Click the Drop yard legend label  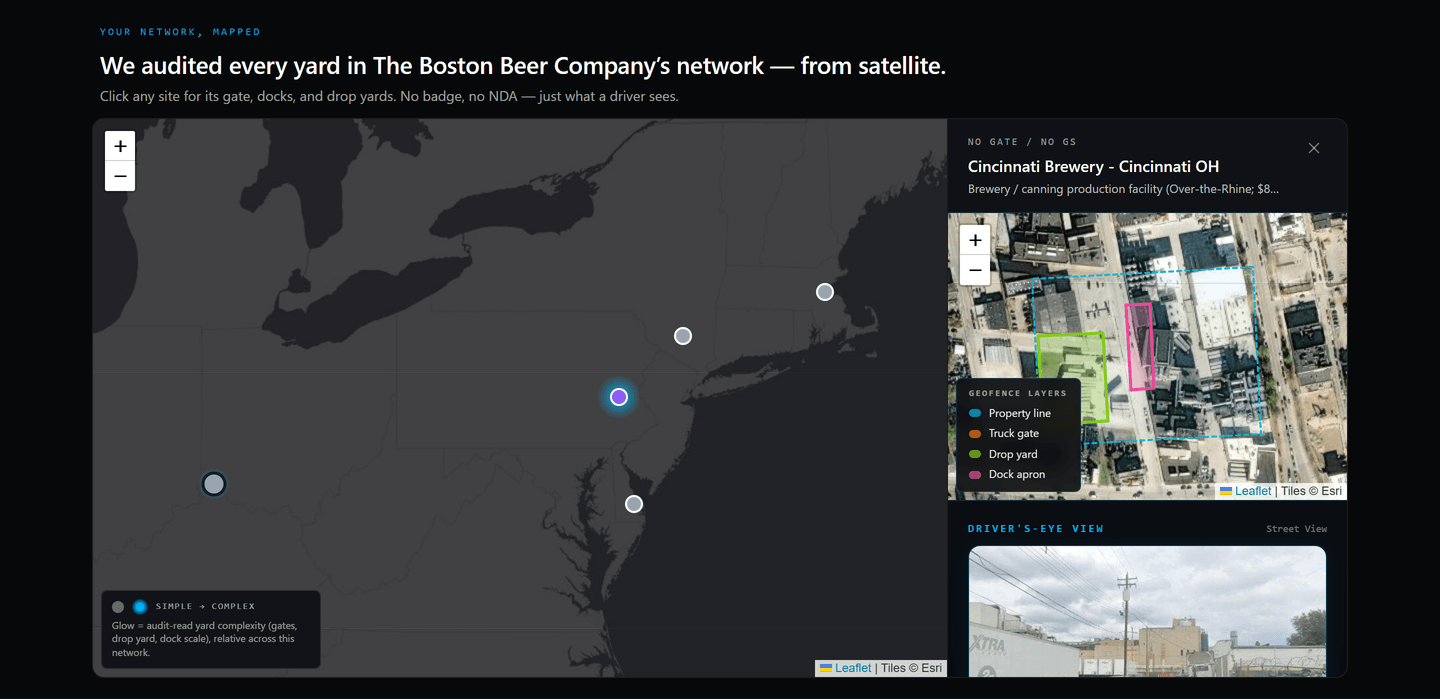(1013, 454)
